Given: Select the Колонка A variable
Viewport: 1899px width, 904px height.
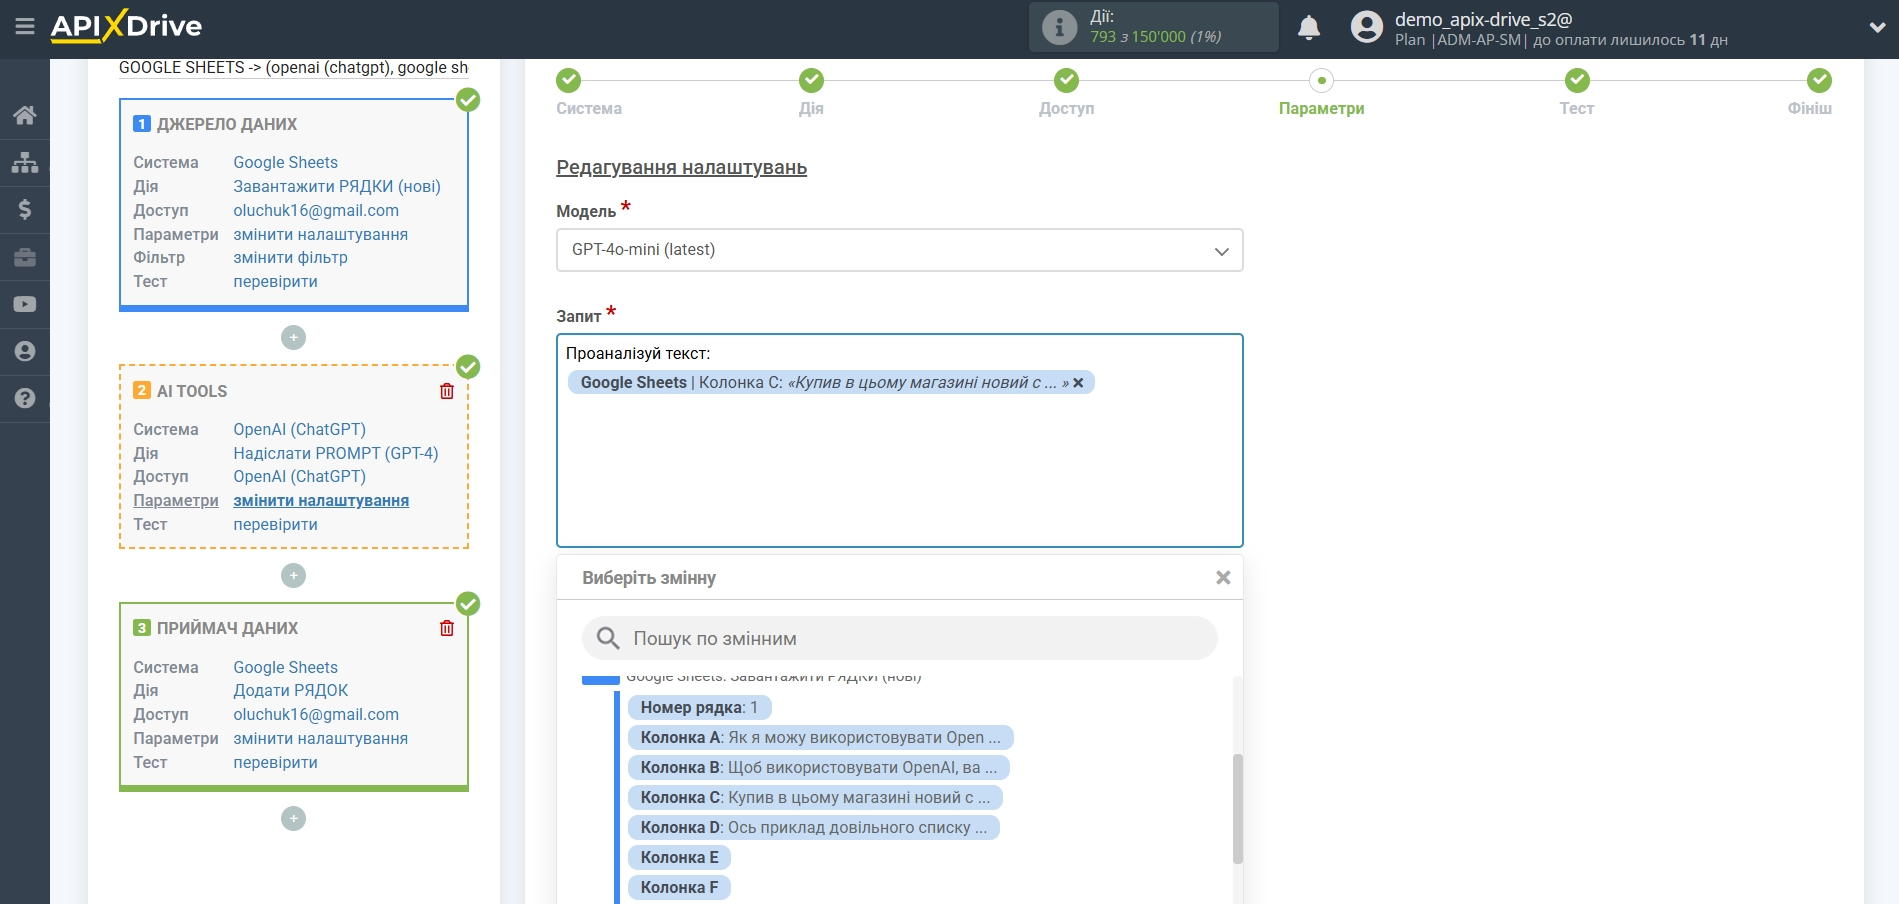Looking at the screenshot, I should click(x=820, y=738).
